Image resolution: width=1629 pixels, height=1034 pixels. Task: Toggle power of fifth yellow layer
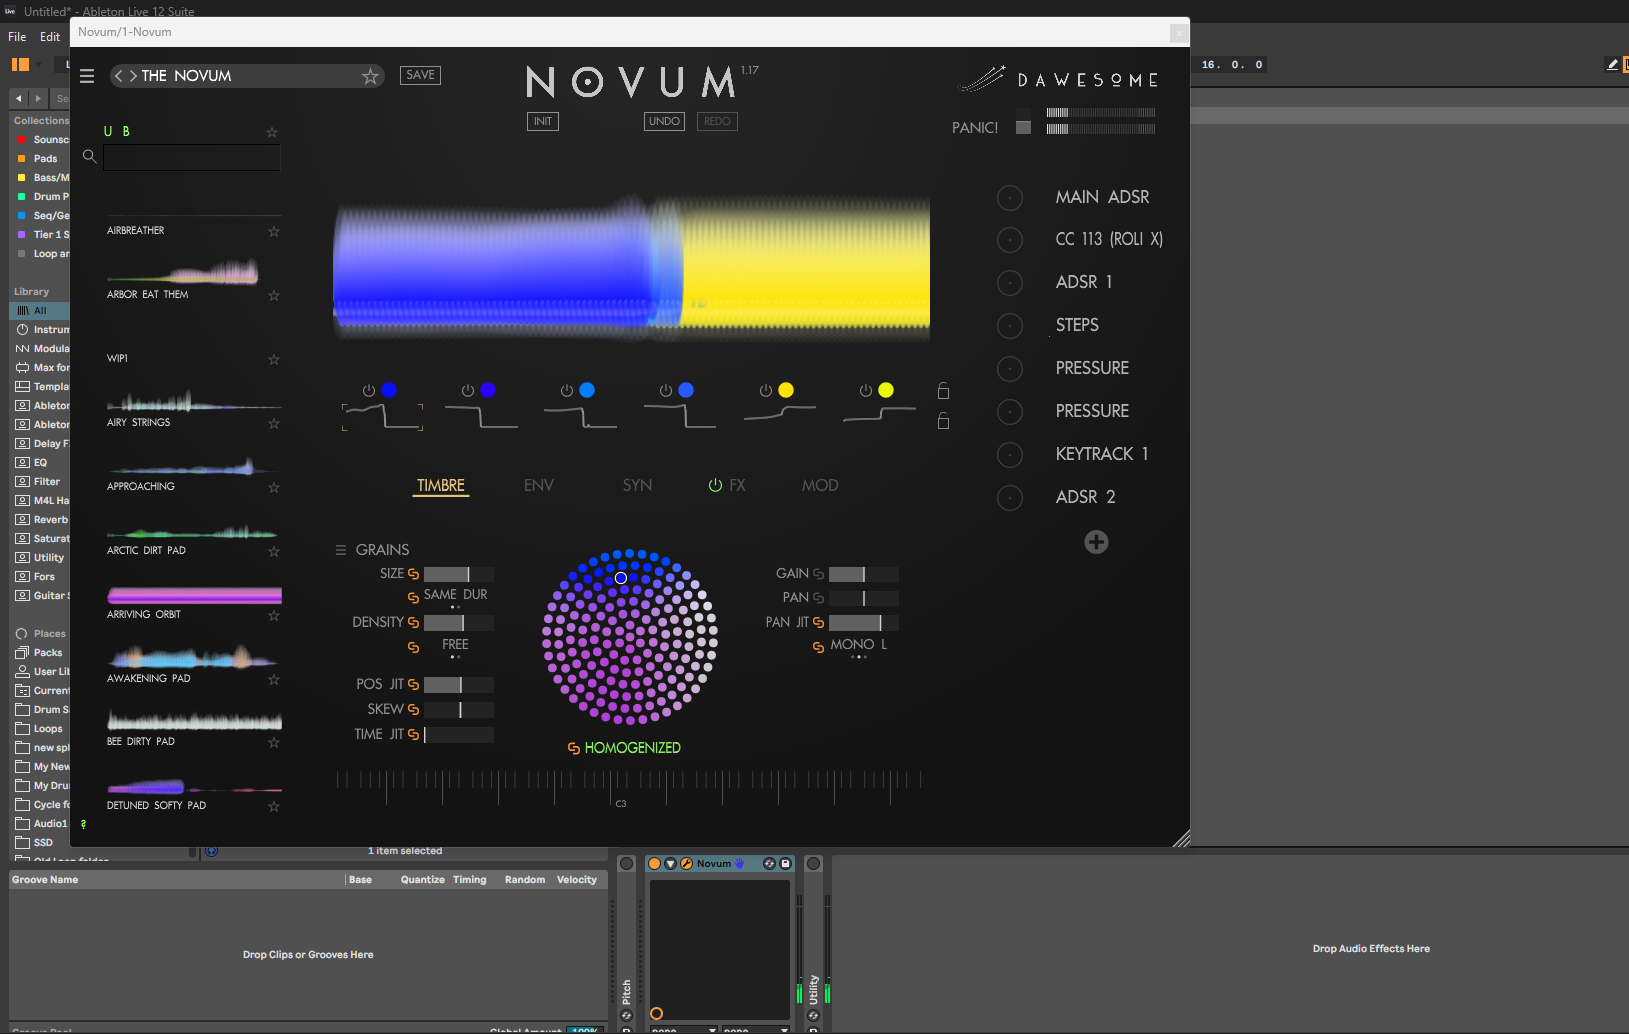click(x=765, y=391)
